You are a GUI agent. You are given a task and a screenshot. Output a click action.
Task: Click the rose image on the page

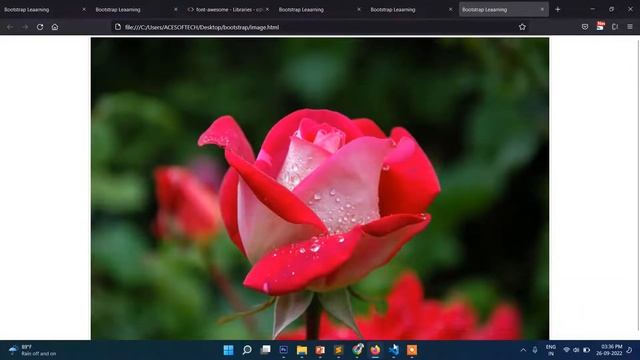pos(320,189)
